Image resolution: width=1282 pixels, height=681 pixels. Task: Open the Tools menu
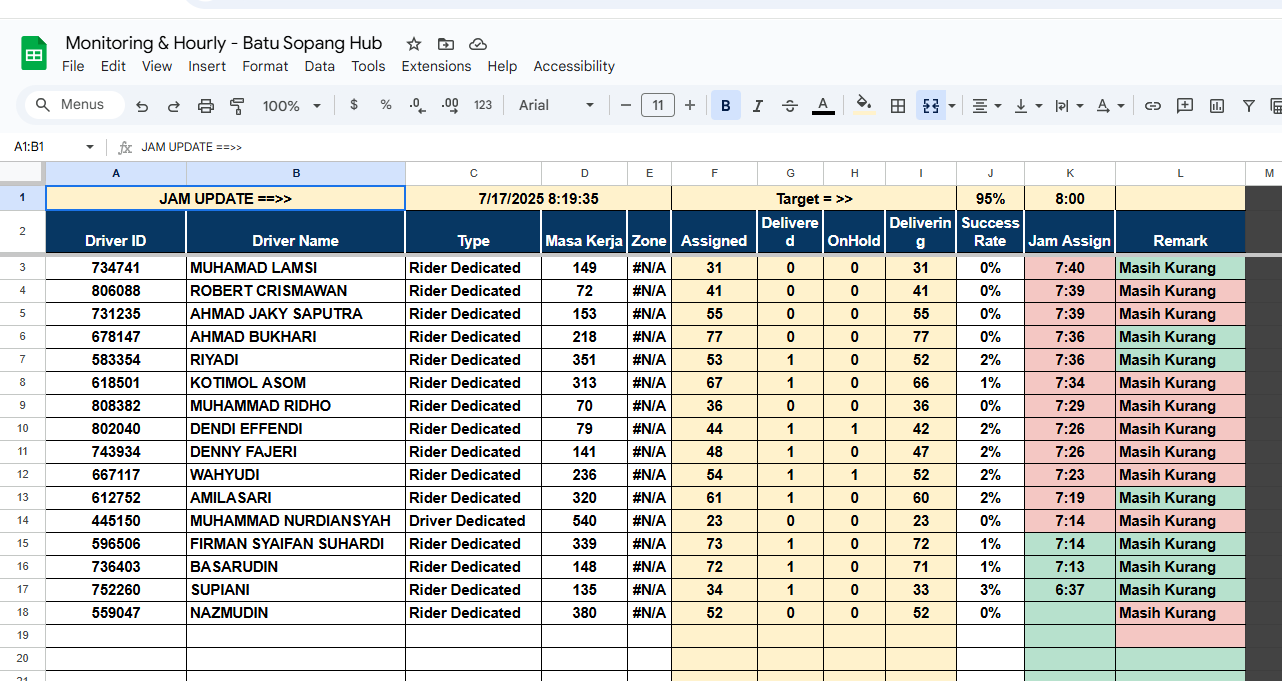pos(368,66)
